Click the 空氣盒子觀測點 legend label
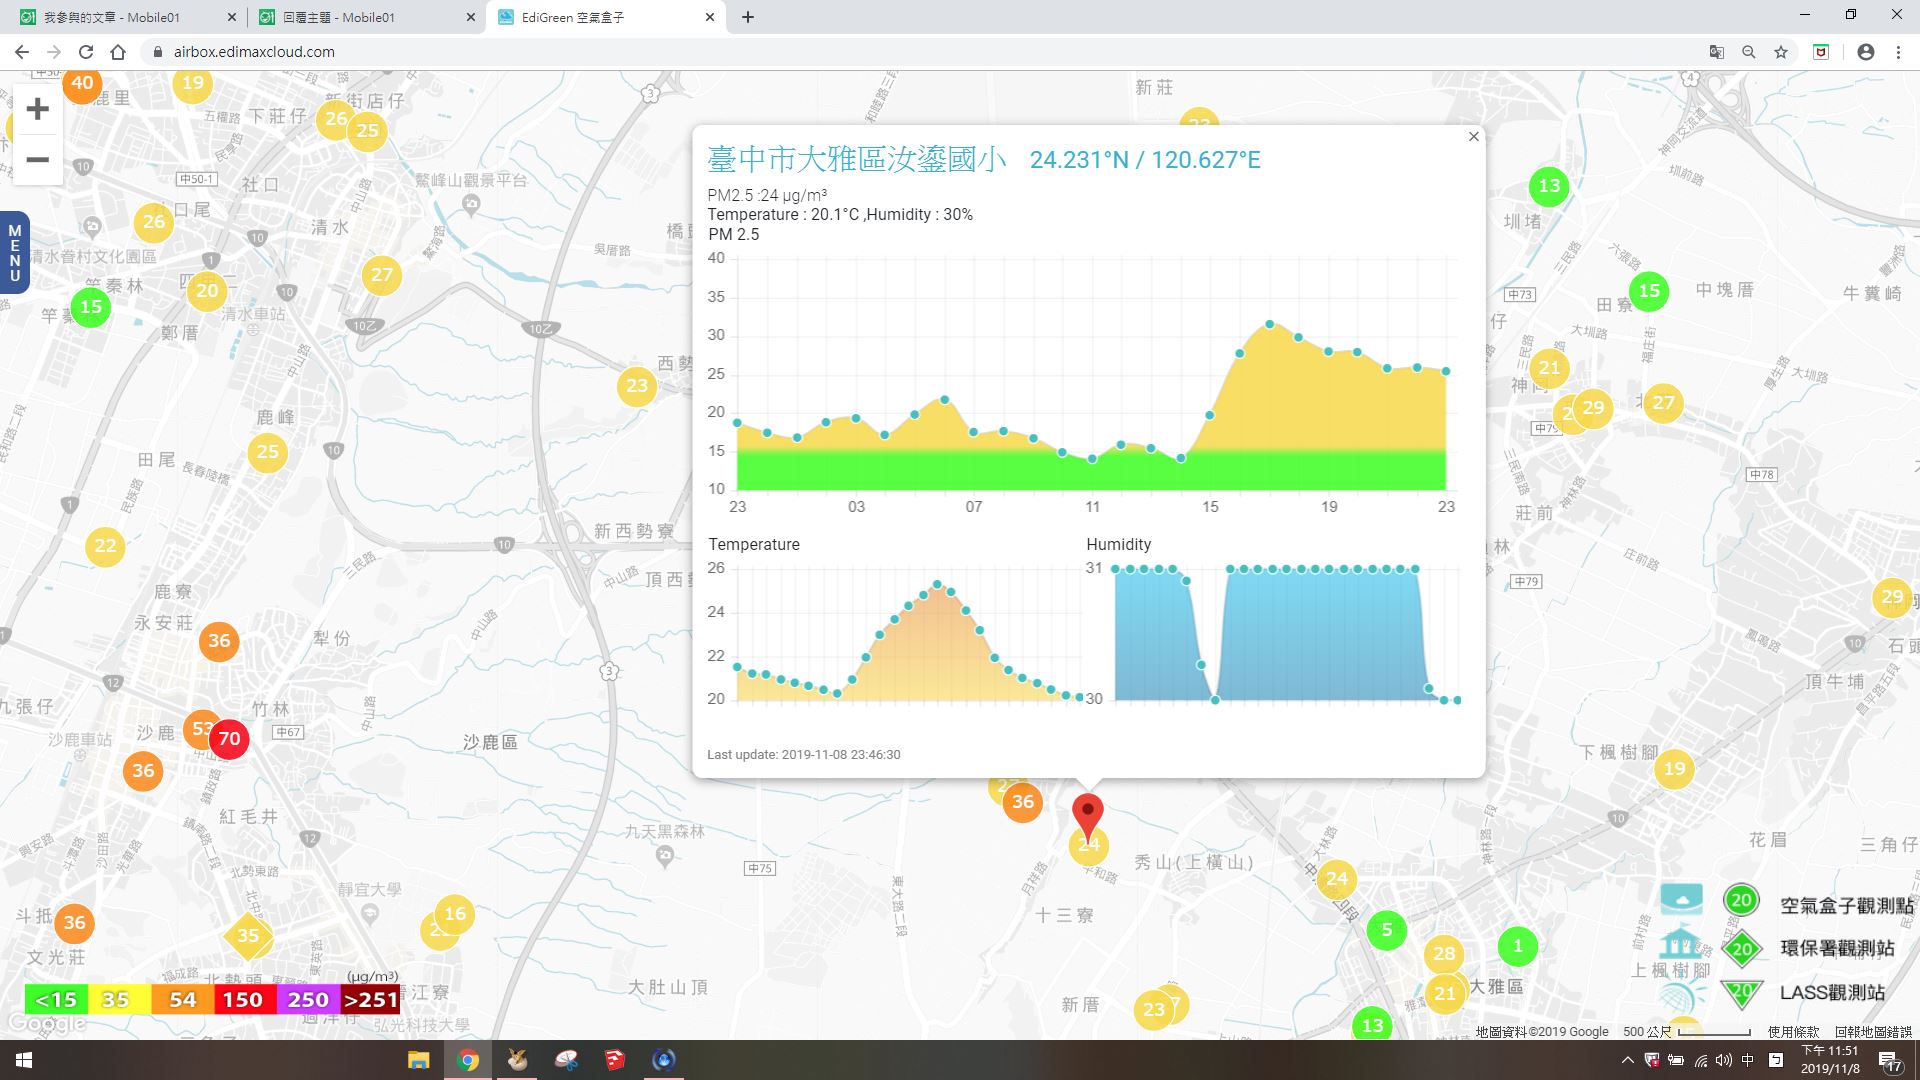This screenshot has height=1080, width=1920. click(1847, 906)
